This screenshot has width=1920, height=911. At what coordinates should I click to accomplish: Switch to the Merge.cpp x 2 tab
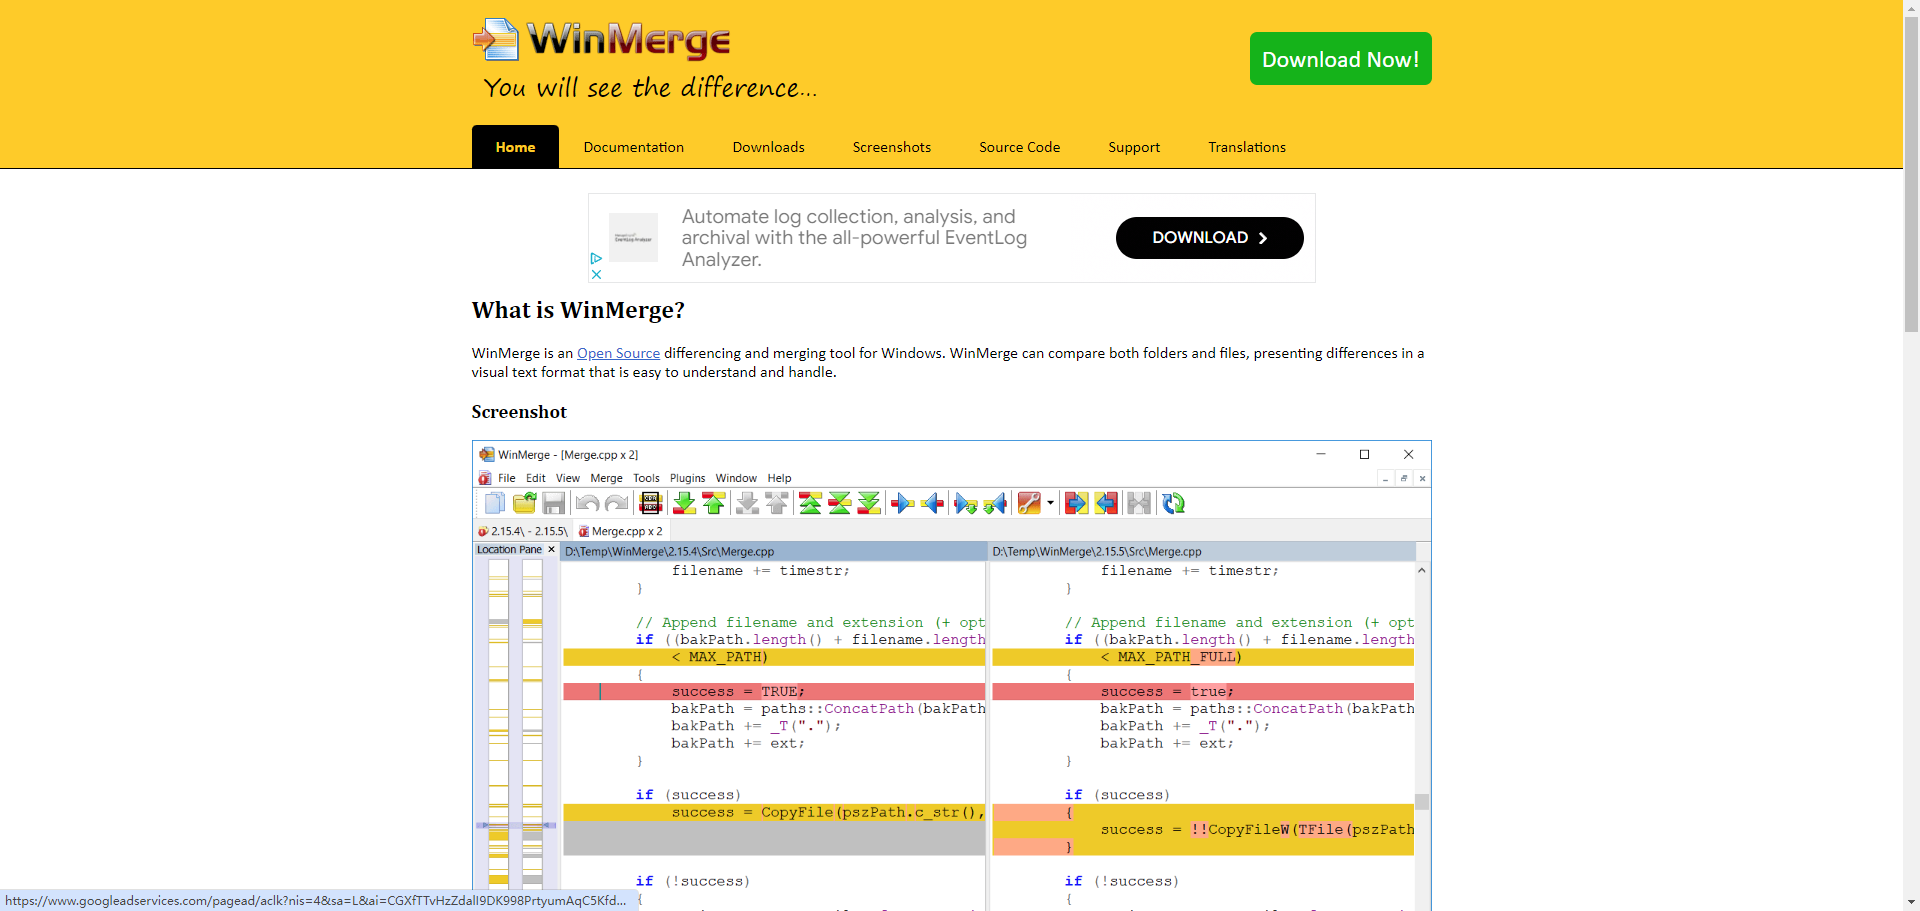tap(620, 531)
